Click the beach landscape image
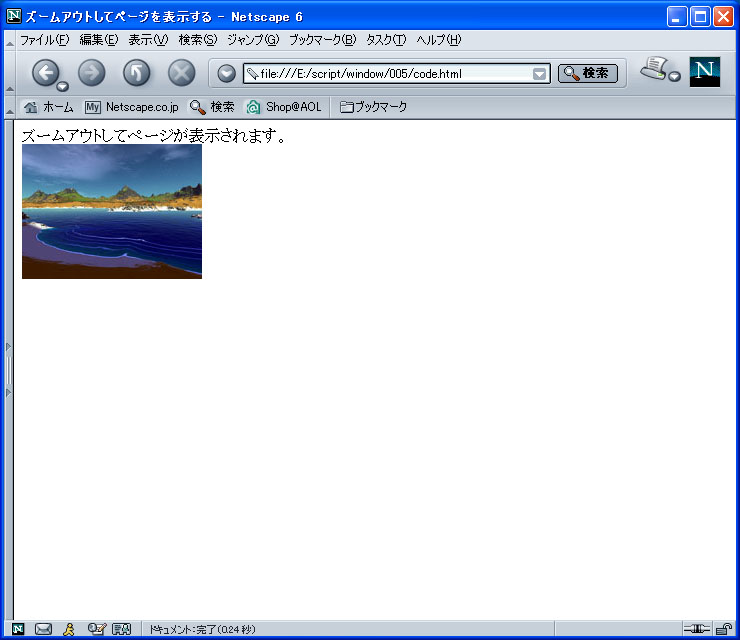The height and width of the screenshot is (640, 740). 112,211
